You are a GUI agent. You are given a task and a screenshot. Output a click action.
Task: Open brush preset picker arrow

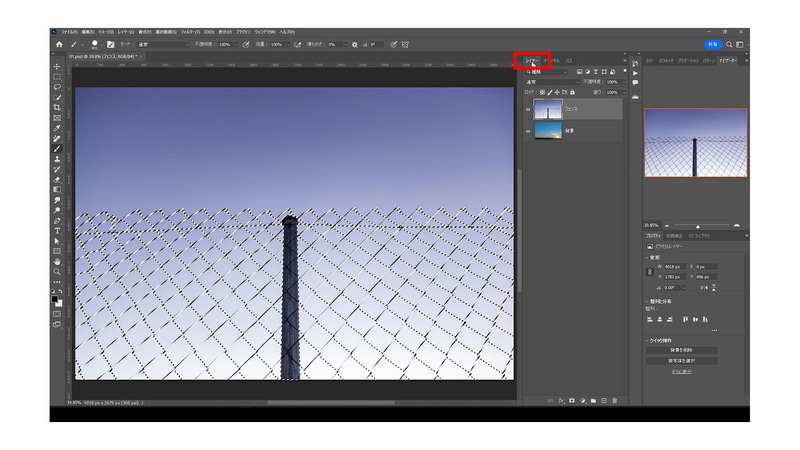(101, 45)
